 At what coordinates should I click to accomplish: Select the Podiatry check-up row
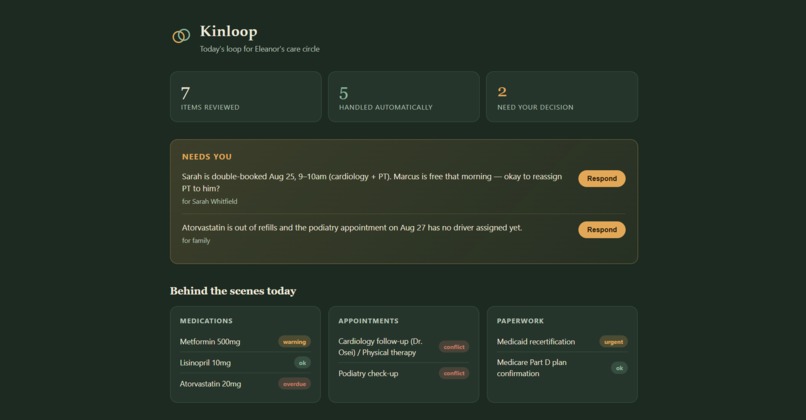404,373
